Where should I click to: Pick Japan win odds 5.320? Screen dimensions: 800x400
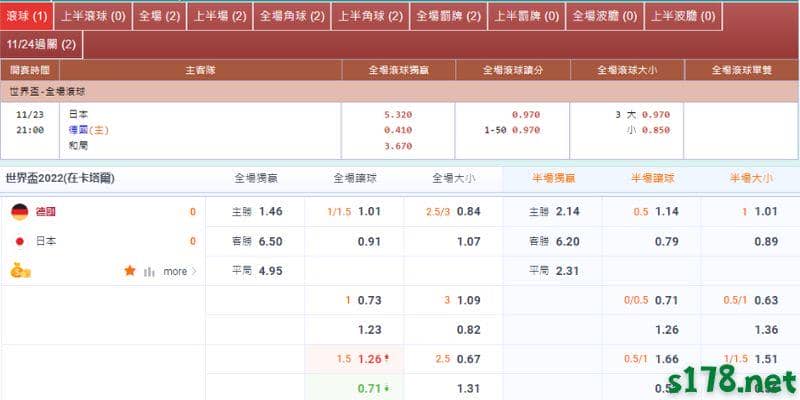tap(398, 115)
